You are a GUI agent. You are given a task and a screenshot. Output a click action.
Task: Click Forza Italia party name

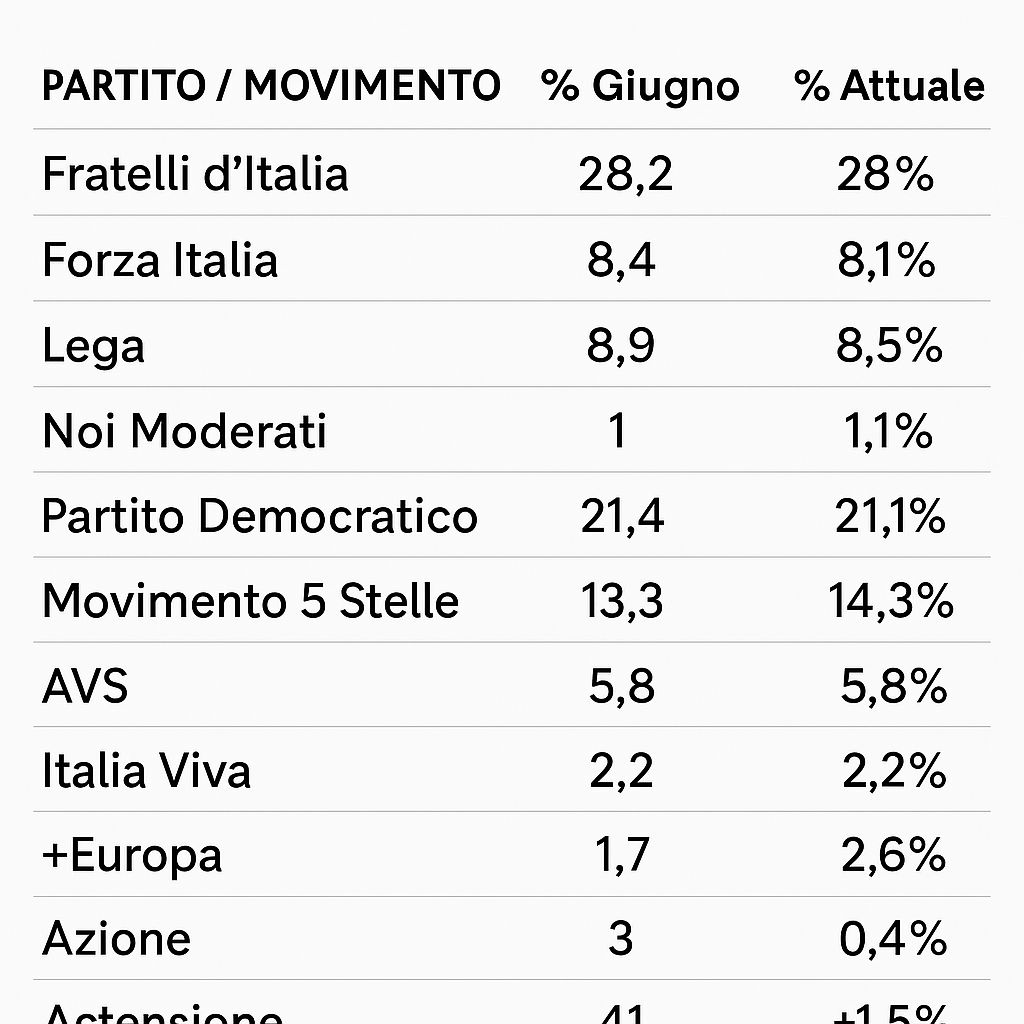pos(160,260)
